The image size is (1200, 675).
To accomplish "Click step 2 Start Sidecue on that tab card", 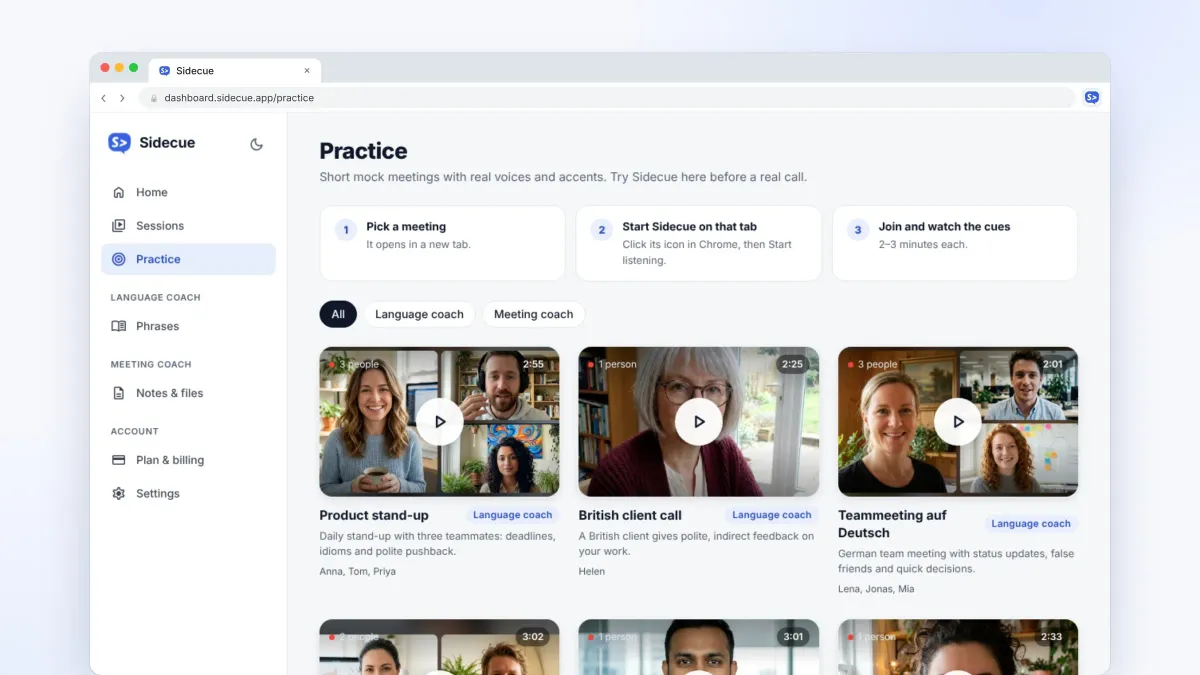I will [x=699, y=243].
